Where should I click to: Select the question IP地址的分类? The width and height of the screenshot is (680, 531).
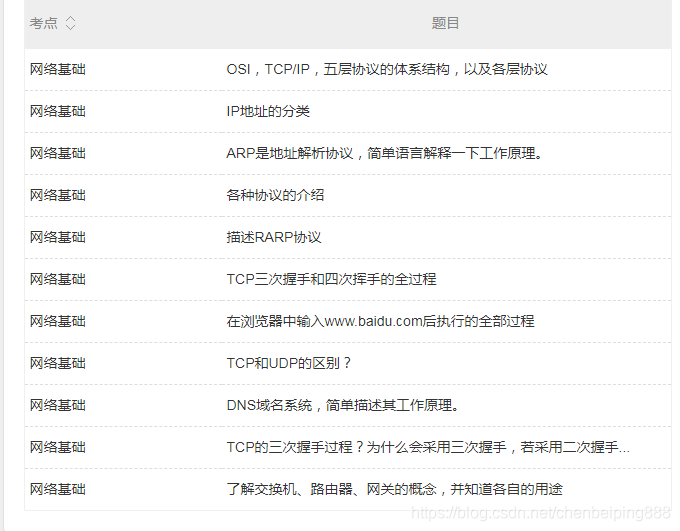pyautogui.click(x=268, y=111)
